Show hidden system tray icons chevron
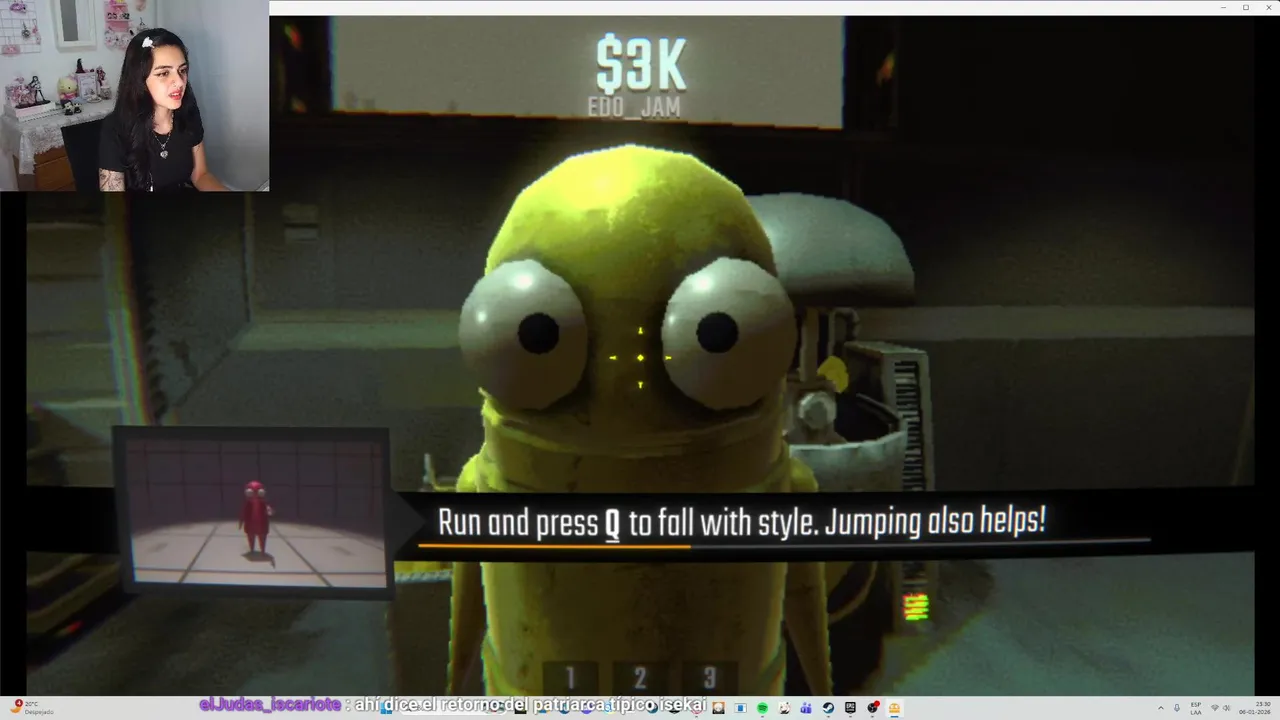Viewport: 1280px width, 720px height. click(x=1161, y=708)
